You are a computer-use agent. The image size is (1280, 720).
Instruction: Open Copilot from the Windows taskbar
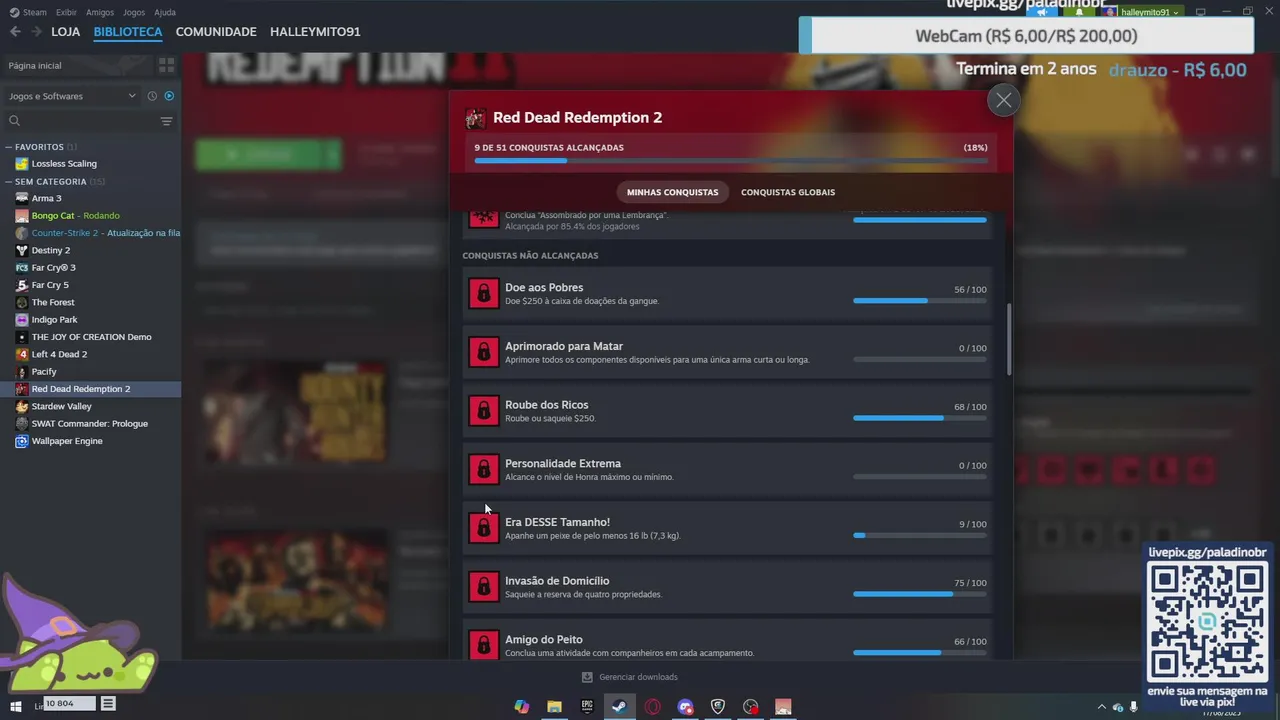[521, 706]
